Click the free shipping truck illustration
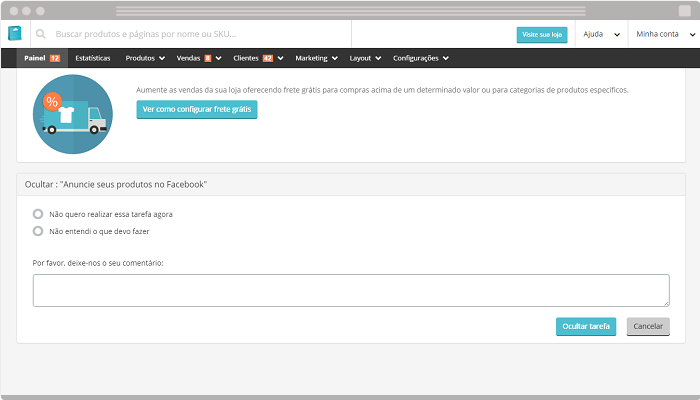The image size is (700, 400). click(73, 114)
